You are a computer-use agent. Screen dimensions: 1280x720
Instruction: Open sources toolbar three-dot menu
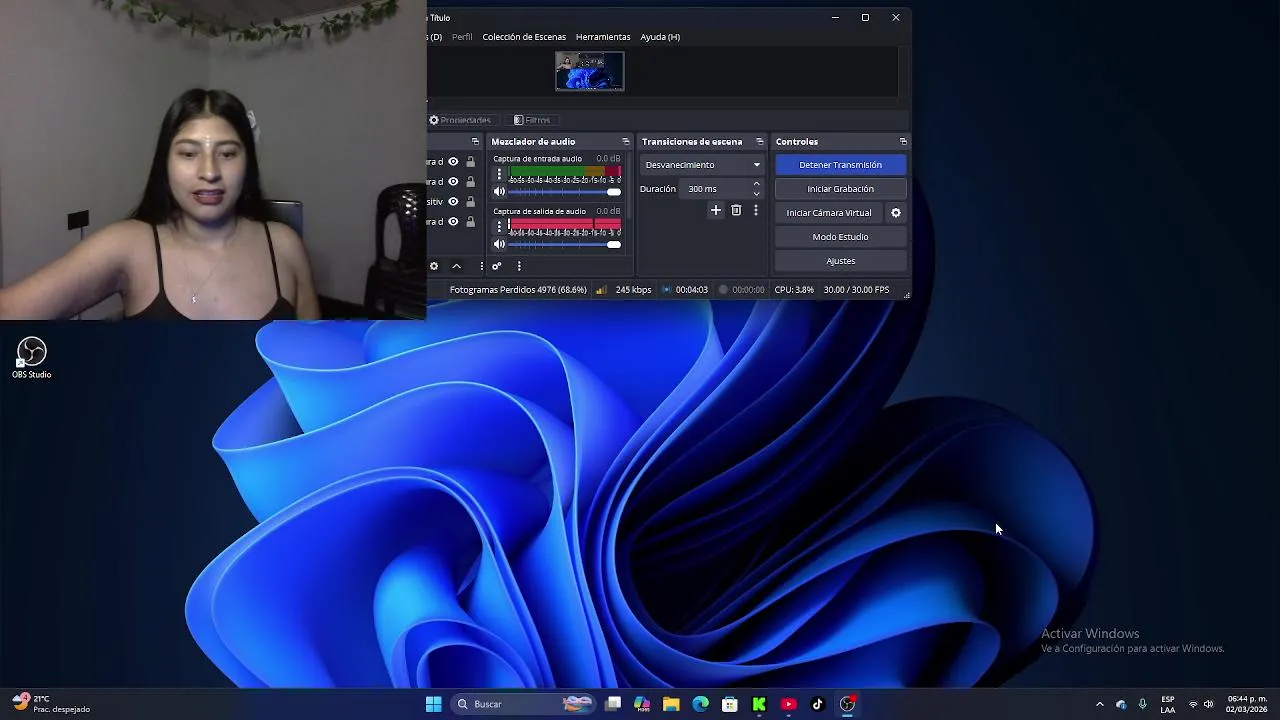coord(481,266)
